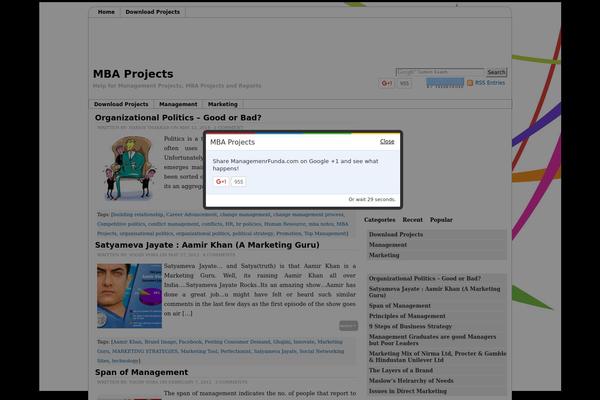Click the MBA Projects site title
600x400 pixels.
pos(133,74)
